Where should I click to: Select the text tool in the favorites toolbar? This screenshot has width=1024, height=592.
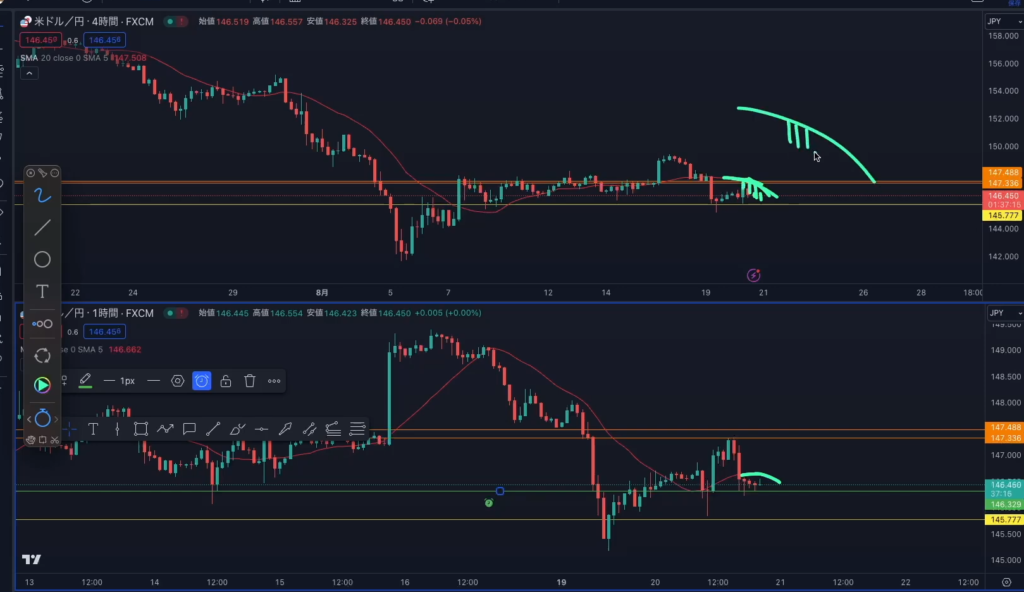point(93,429)
